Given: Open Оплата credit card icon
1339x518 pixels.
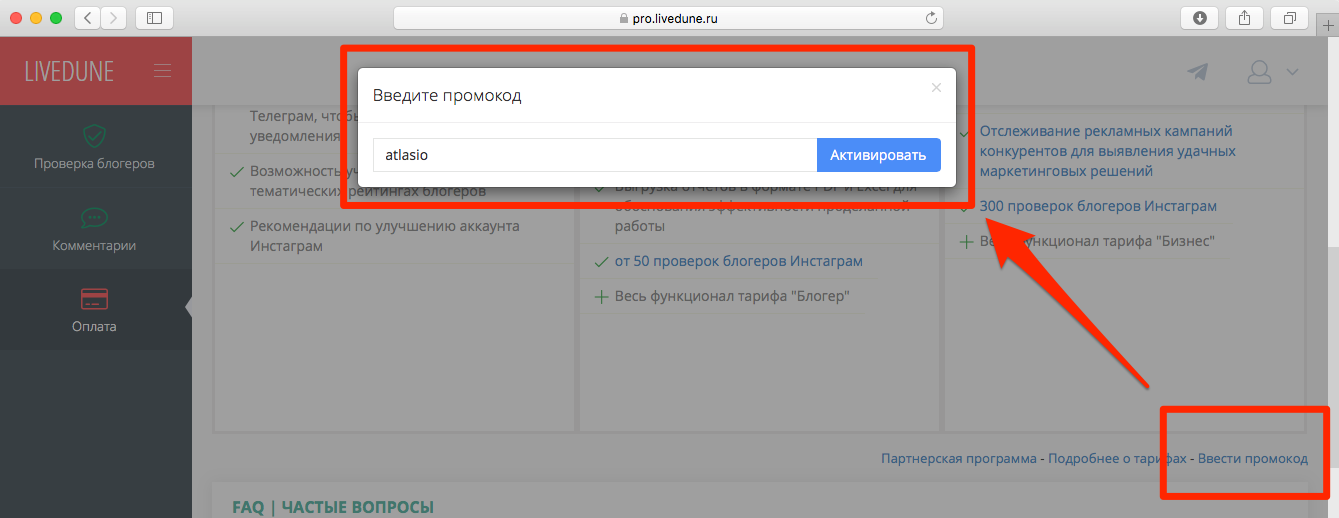Looking at the screenshot, I should click(95, 299).
